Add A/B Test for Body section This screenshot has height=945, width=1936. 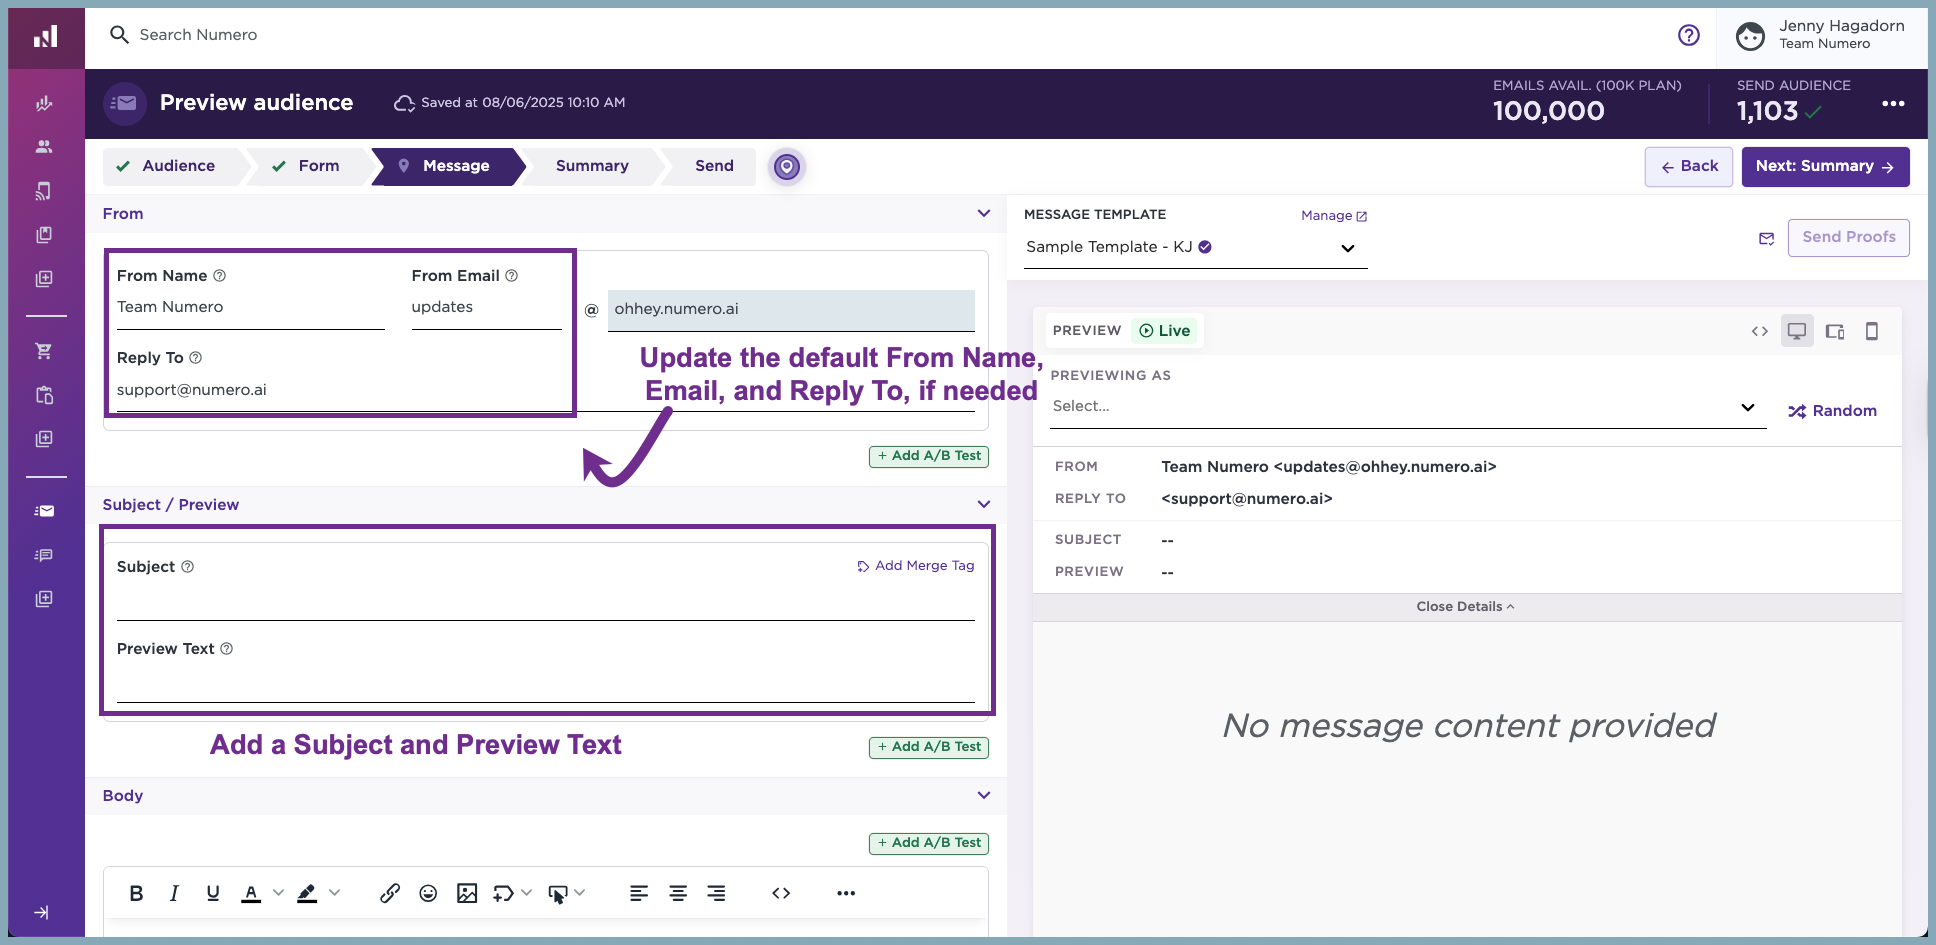[929, 843]
